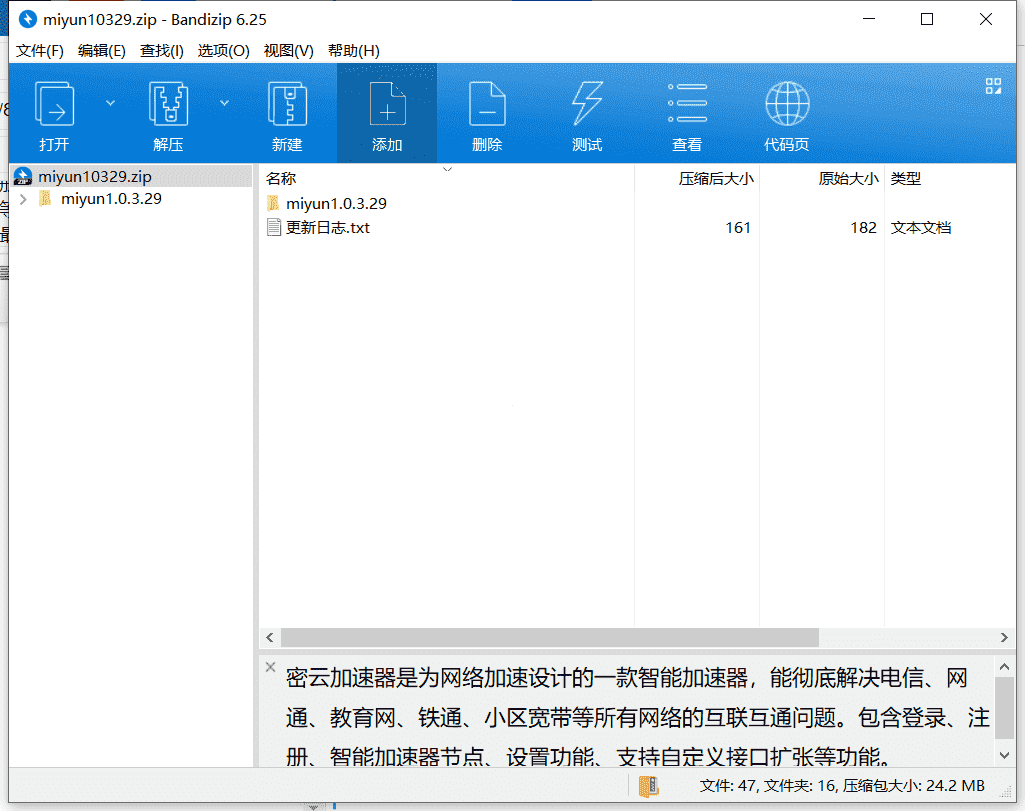The width and height of the screenshot is (1025, 811).
Task: Click the archive icon in the status bar
Action: tap(648, 786)
